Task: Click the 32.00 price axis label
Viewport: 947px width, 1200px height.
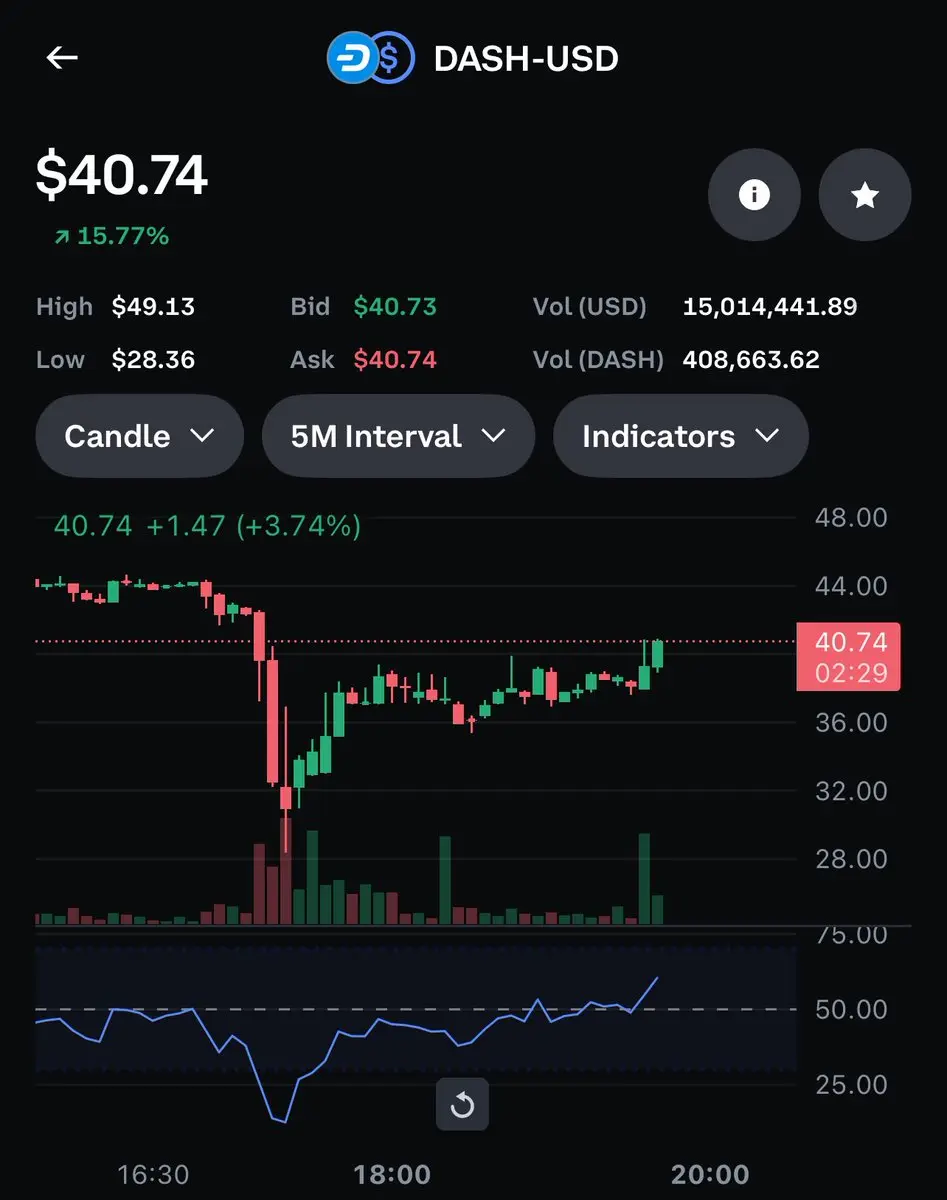Action: coord(851,791)
